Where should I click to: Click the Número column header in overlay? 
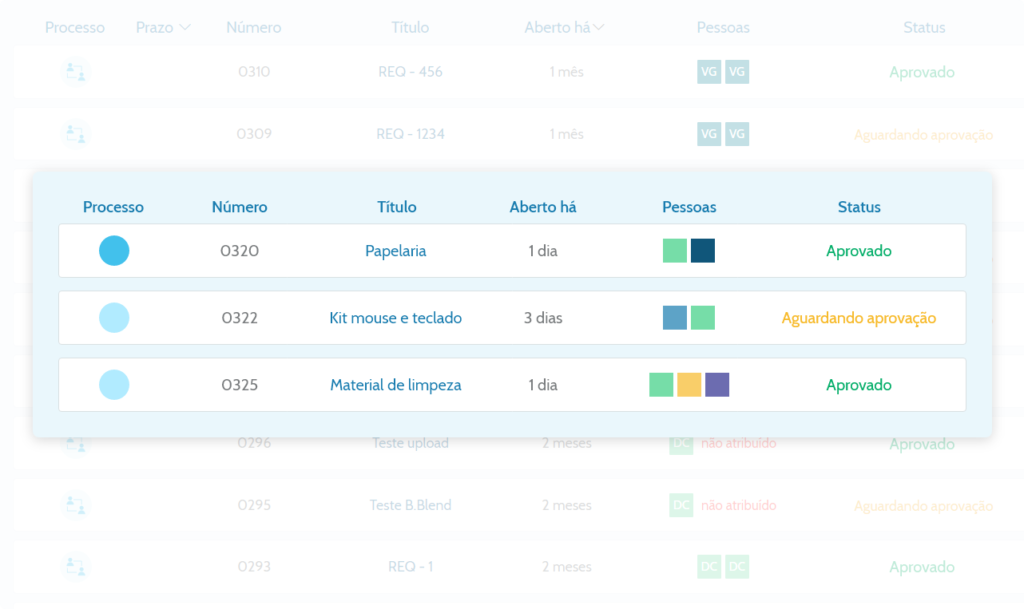[239, 207]
